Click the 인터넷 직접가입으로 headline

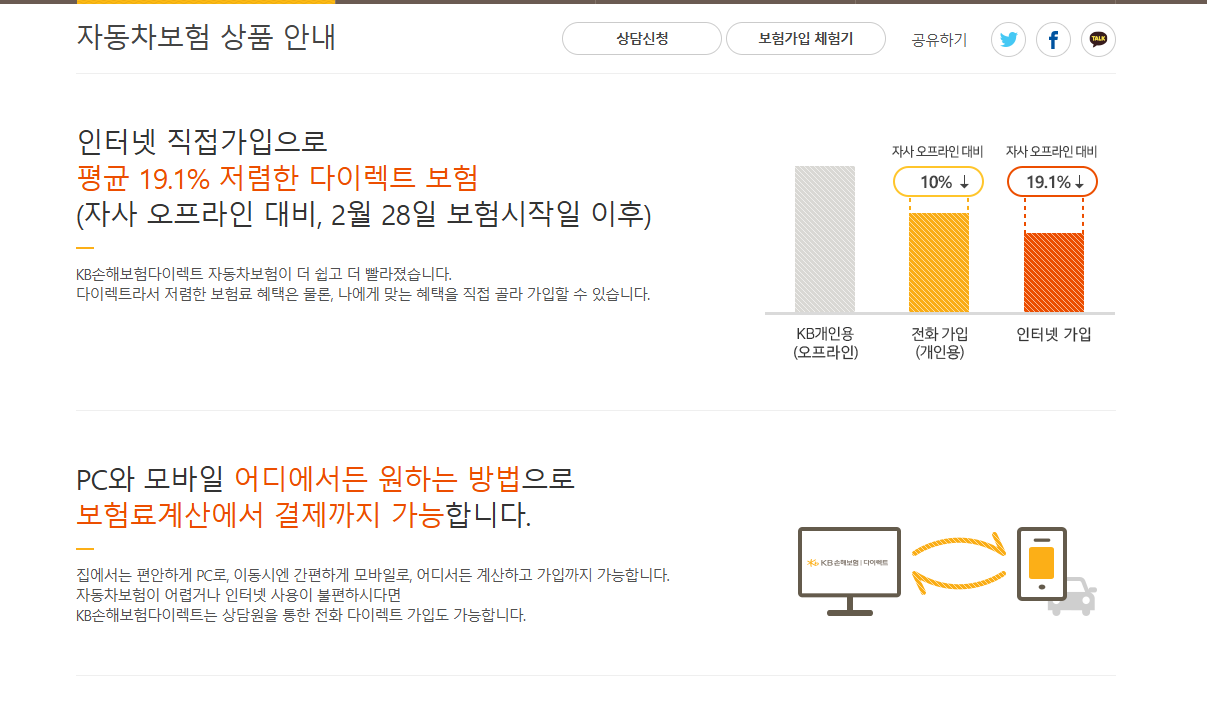click(202, 140)
